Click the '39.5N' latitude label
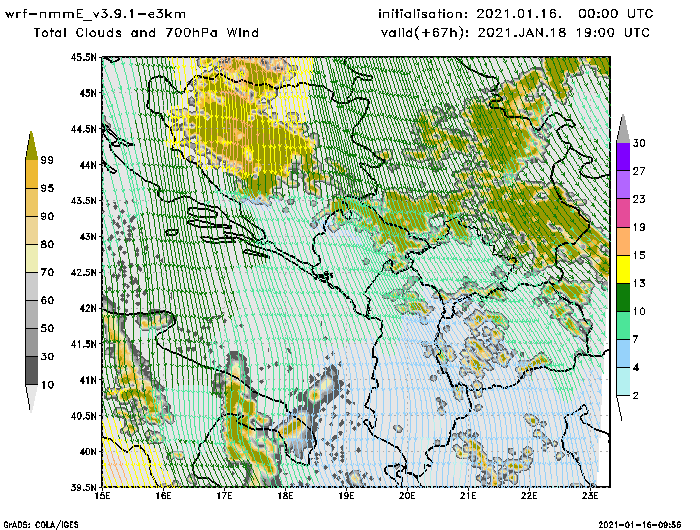The image size is (700, 530). (x=83, y=487)
